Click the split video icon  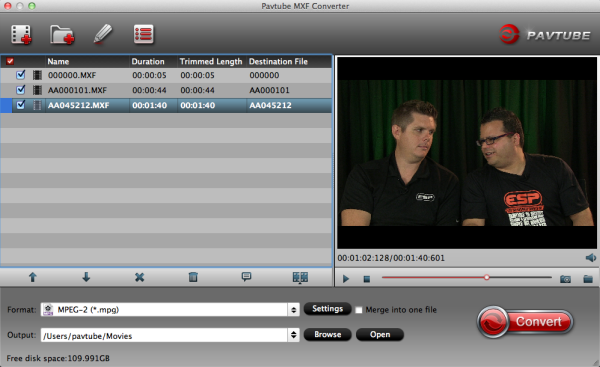pyautogui.click(x=300, y=277)
